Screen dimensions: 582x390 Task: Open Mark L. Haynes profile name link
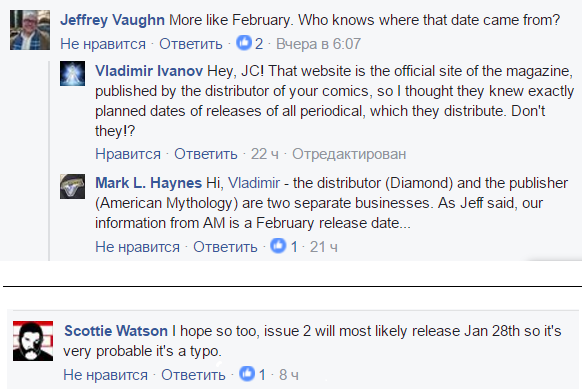(148, 183)
